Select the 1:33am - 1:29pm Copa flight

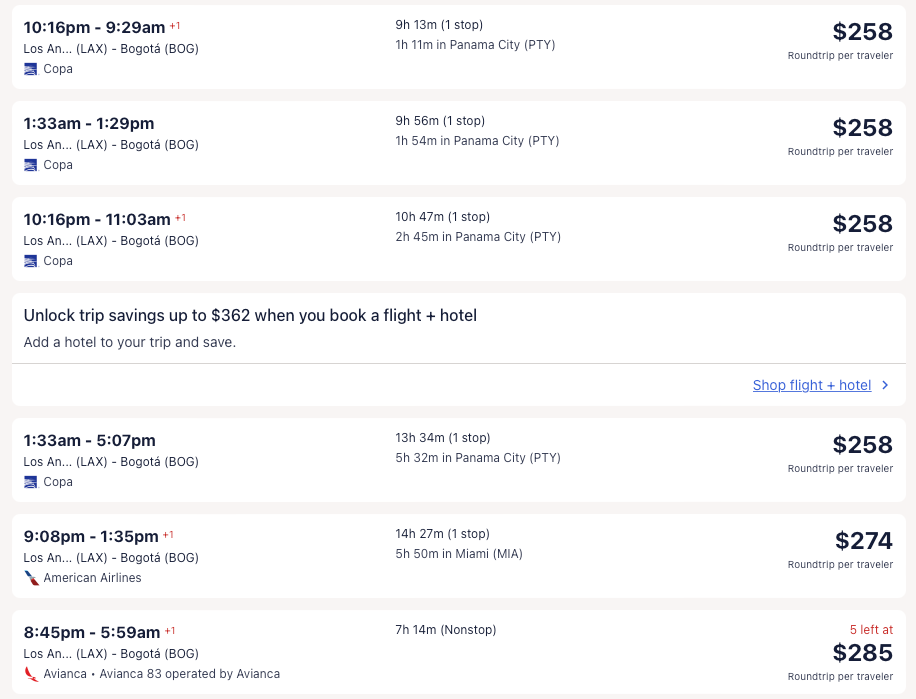(89, 124)
